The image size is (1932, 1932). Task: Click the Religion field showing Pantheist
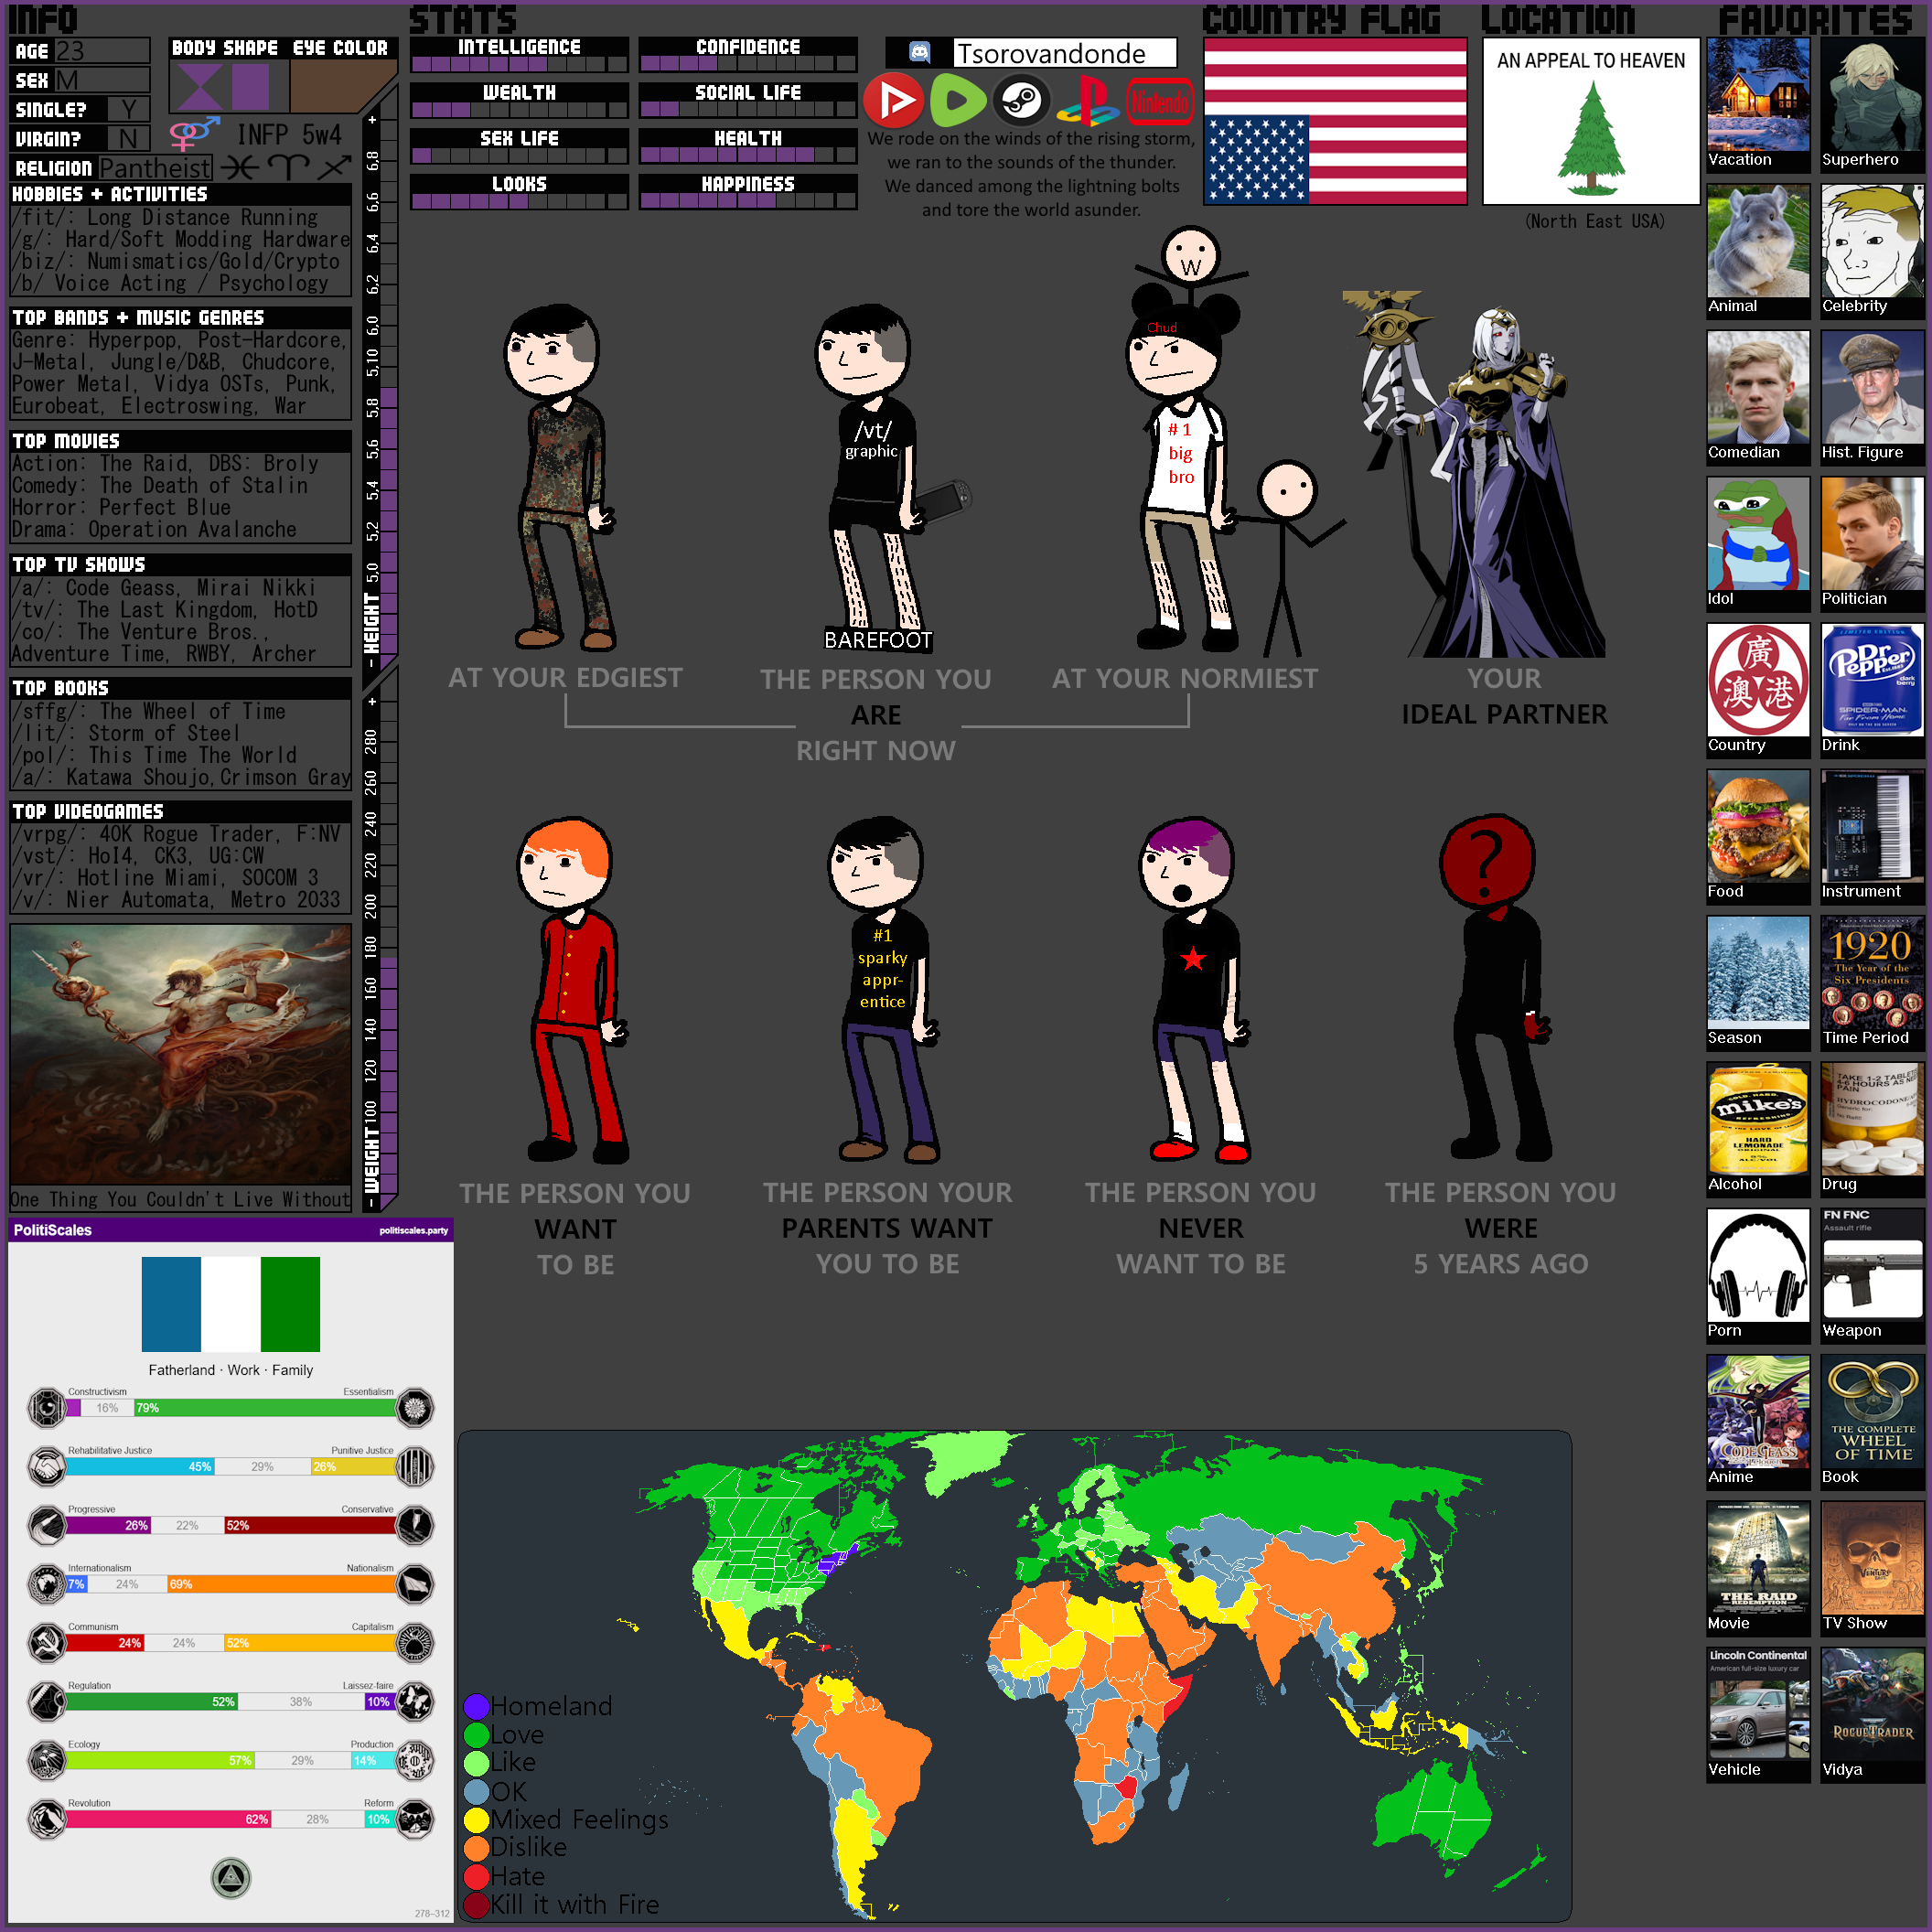point(155,168)
